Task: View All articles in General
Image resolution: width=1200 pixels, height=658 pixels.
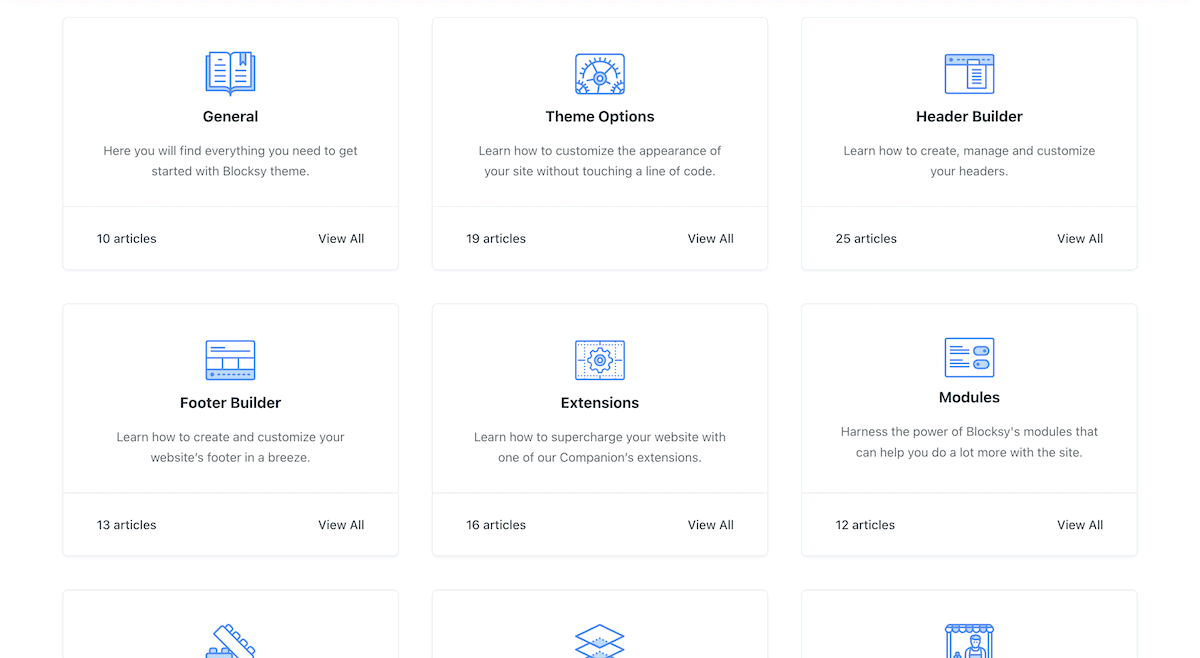Action: tap(341, 238)
